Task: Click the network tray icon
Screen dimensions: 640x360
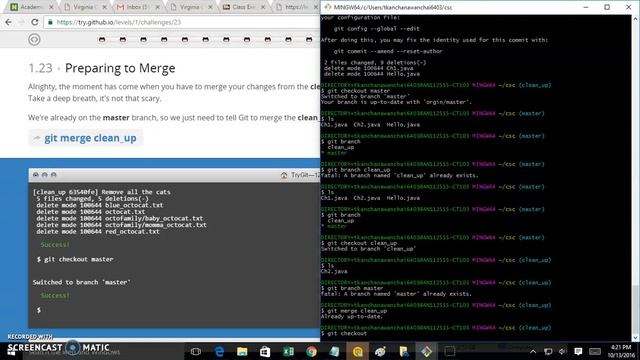Action: [x=548, y=351]
